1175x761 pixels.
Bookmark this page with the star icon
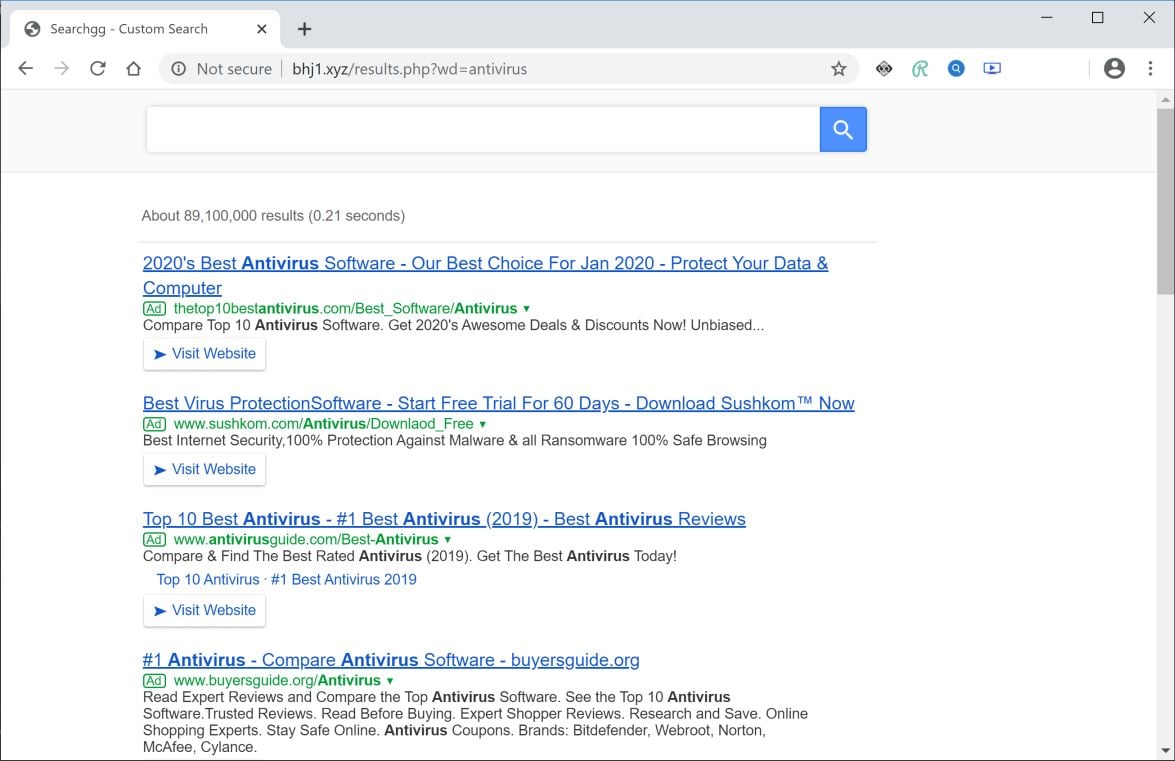coord(839,69)
